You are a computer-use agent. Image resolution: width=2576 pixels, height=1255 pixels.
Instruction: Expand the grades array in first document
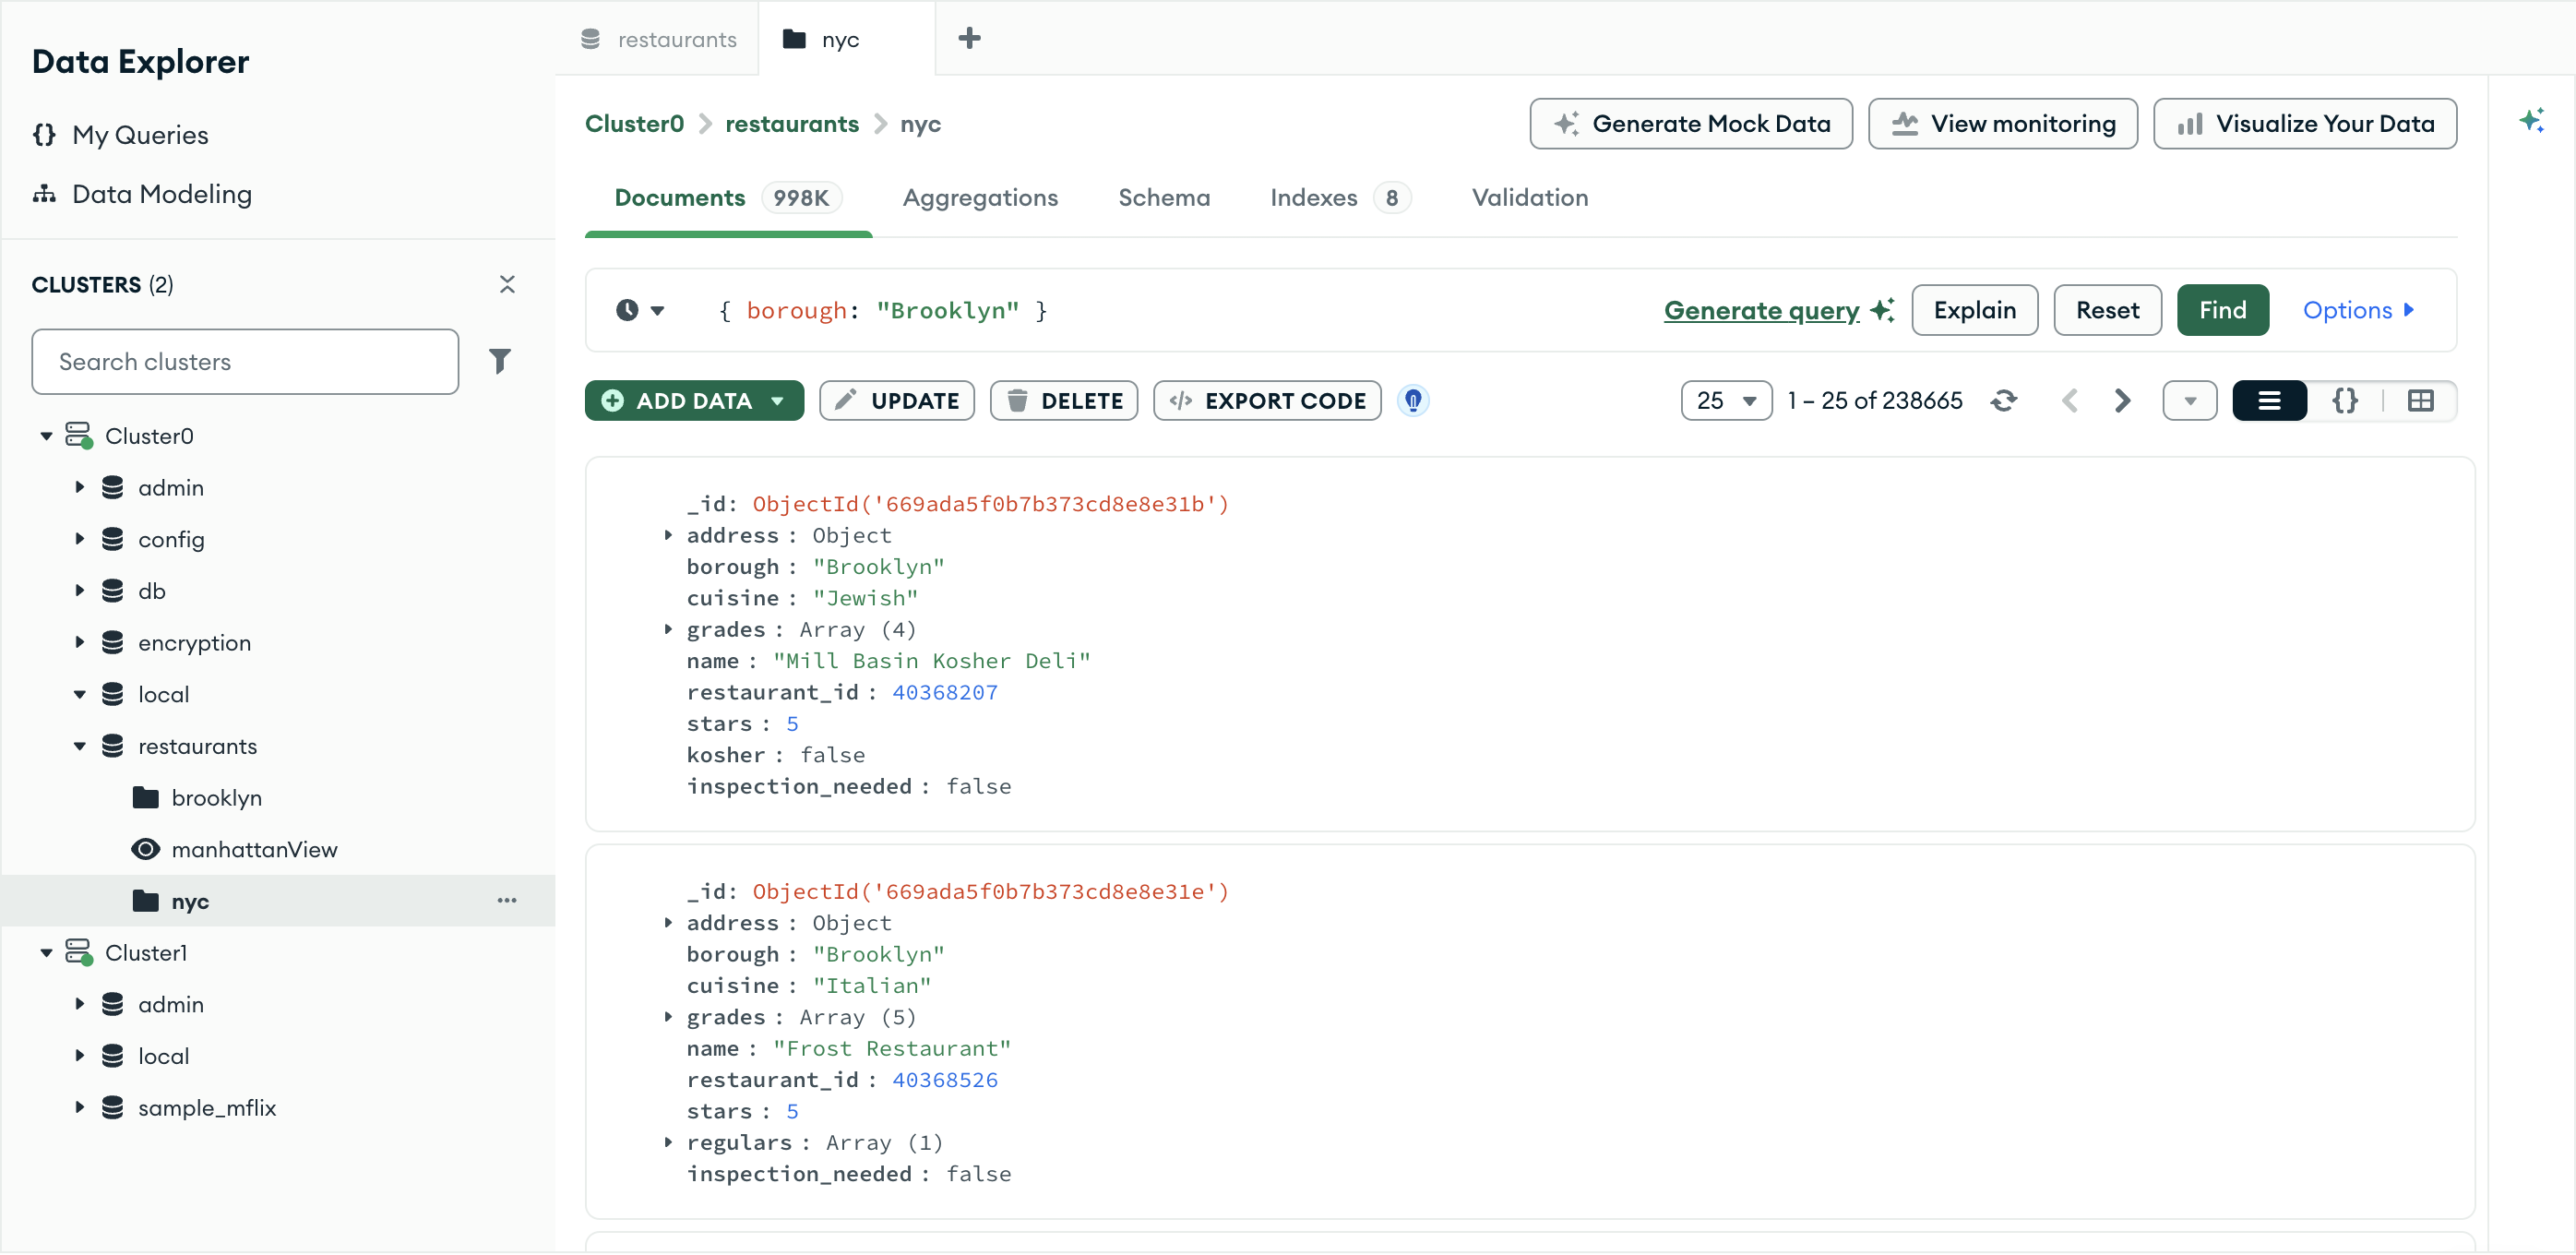(670, 629)
